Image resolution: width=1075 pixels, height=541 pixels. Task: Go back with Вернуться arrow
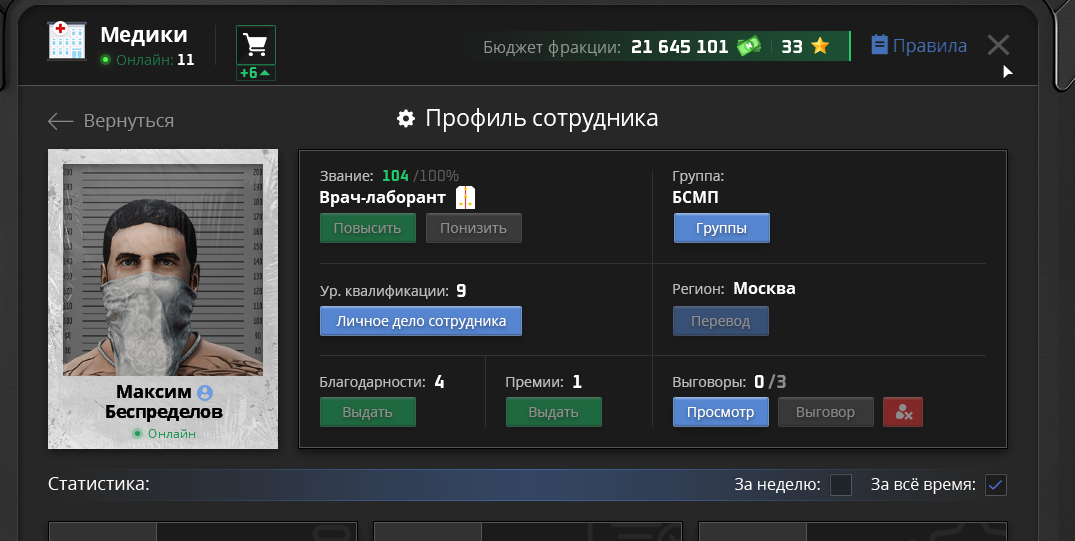111,121
